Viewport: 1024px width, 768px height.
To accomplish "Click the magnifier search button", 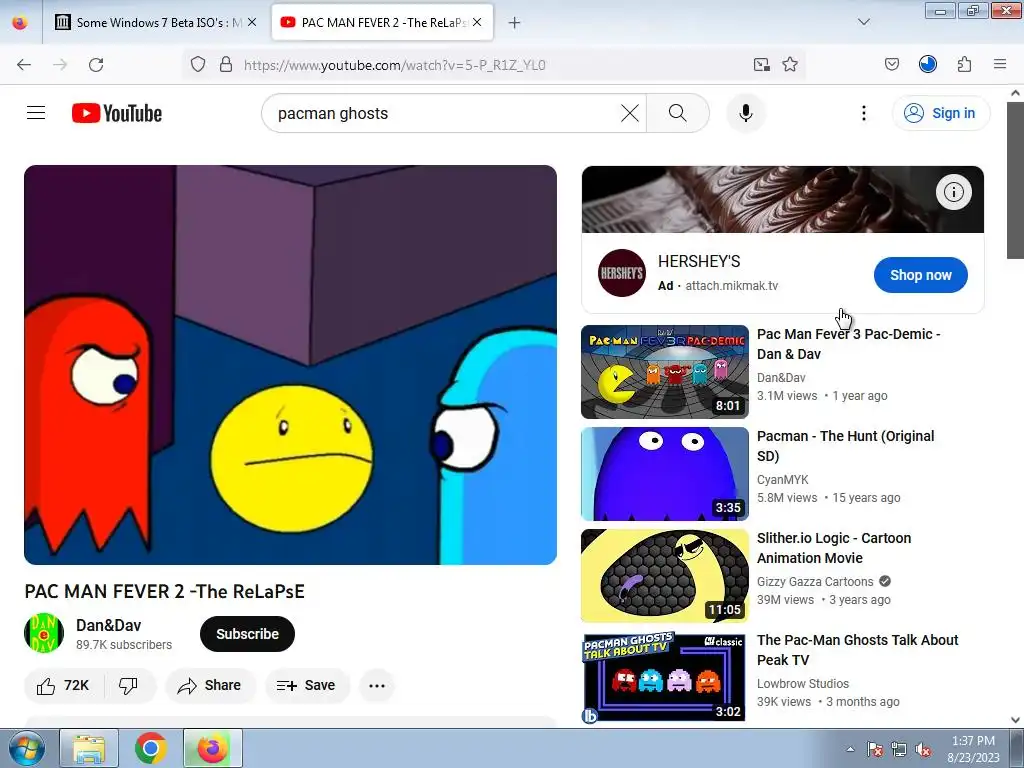I will pos(678,113).
